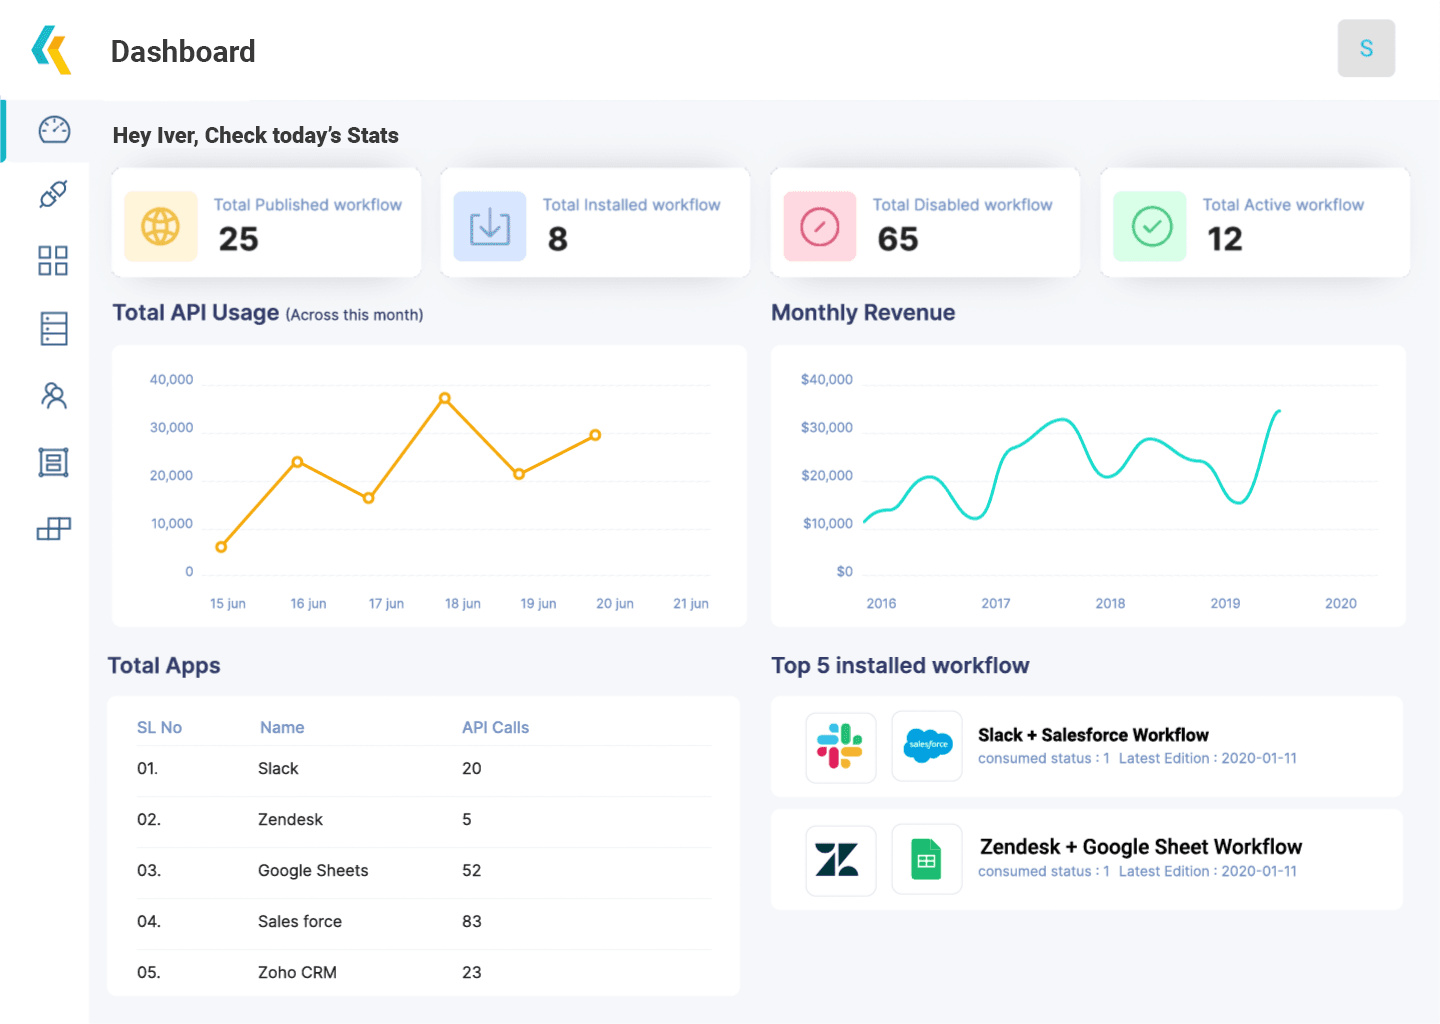Click the dashboard speedometer sidebar icon

[54, 130]
